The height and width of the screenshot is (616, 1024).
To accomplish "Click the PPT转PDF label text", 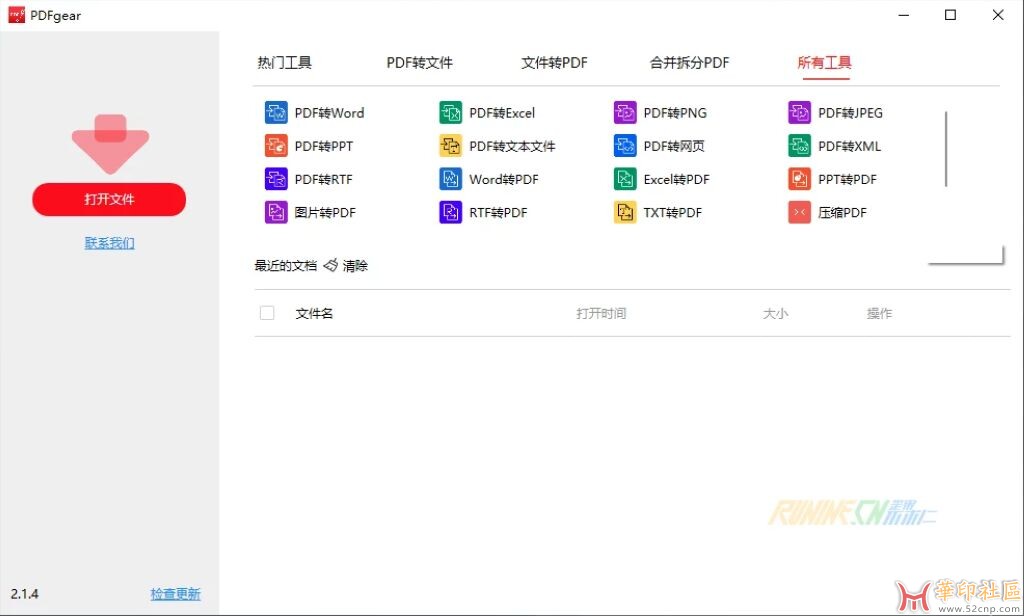I will [847, 180].
